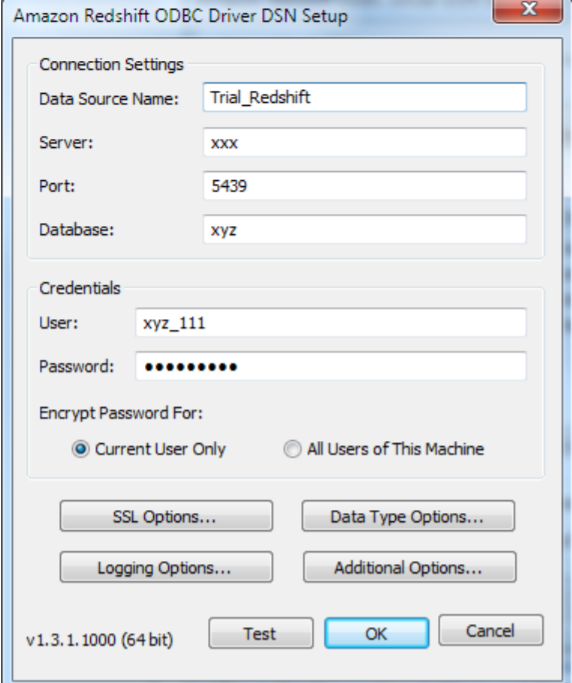Click the Data Source Name label

coord(109,99)
